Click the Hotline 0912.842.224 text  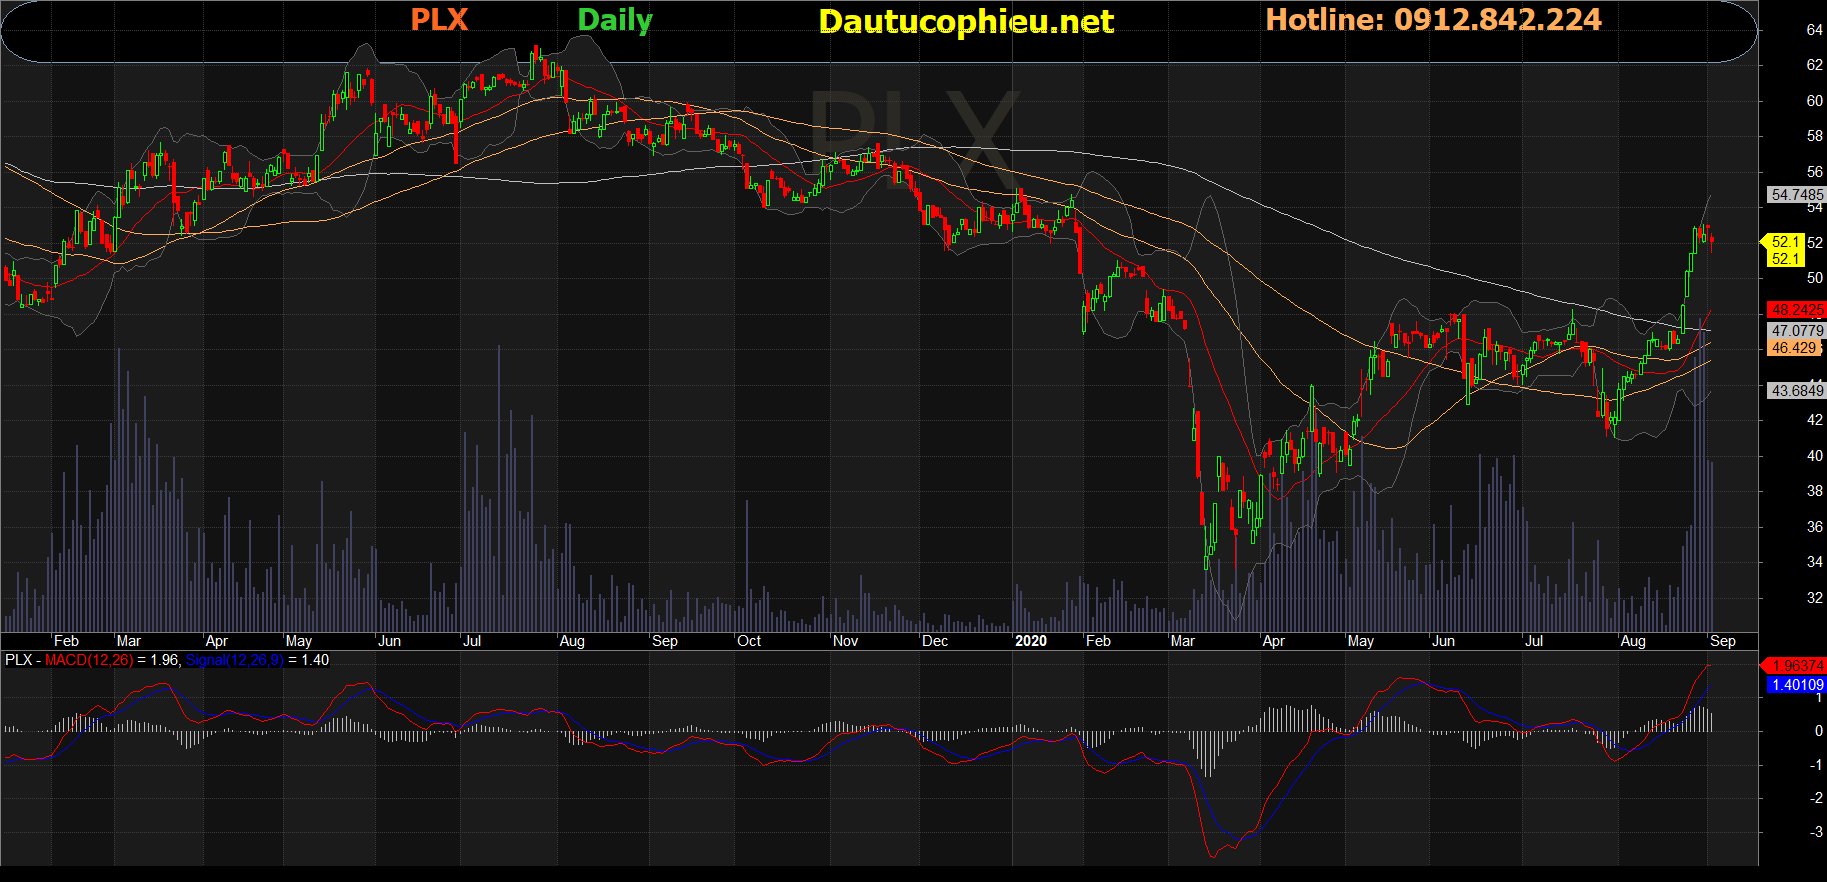pos(1433,20)
